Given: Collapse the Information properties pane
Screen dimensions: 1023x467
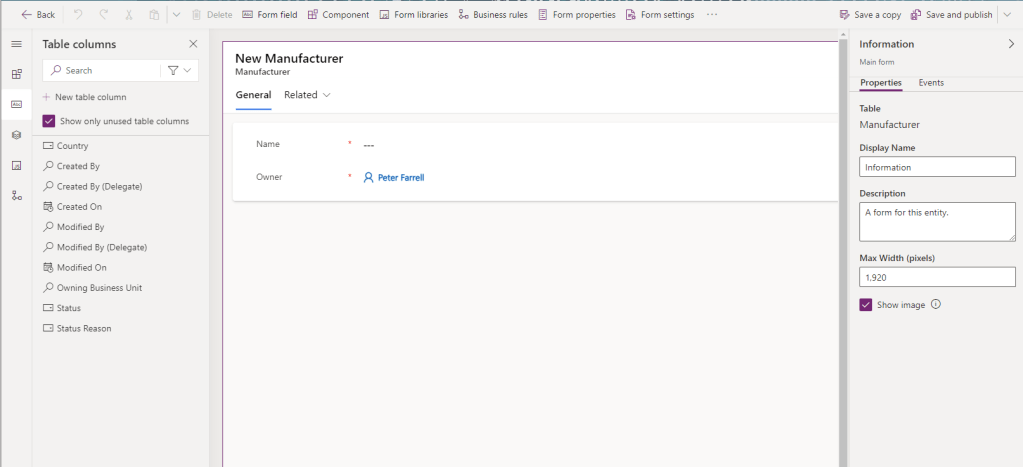Looking at the screenshot, I should 1010,44.
